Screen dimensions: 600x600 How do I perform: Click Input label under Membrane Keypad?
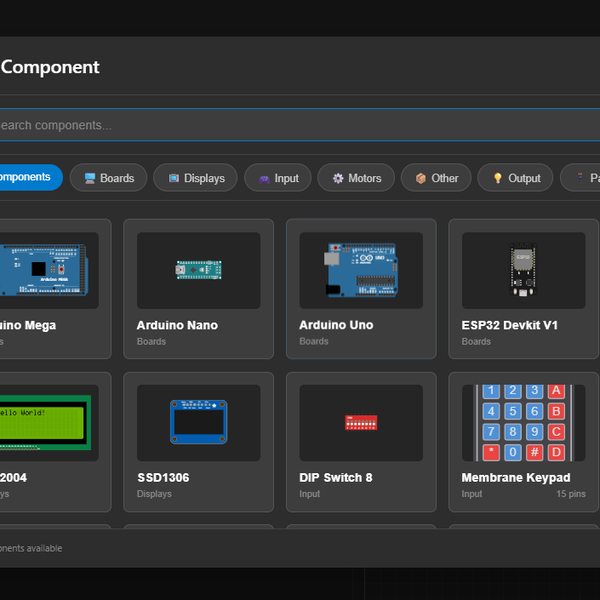point(472,494)
